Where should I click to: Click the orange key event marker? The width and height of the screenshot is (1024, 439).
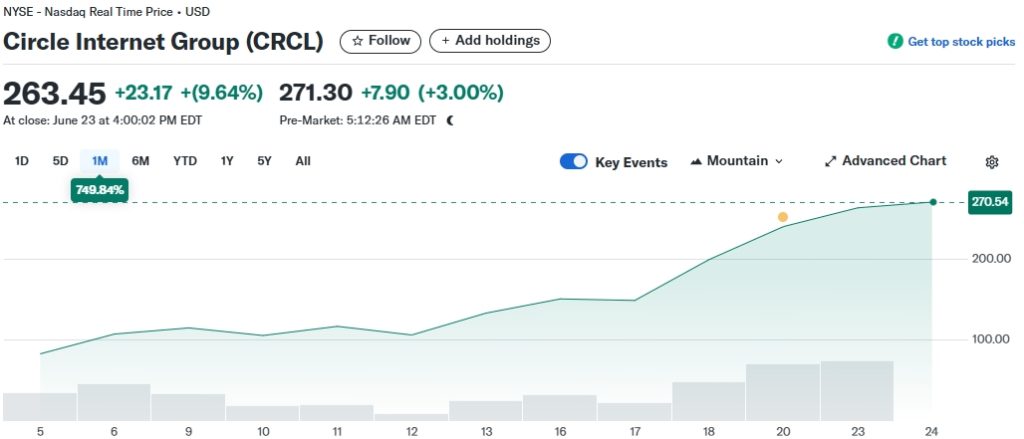tap(783, 217)
